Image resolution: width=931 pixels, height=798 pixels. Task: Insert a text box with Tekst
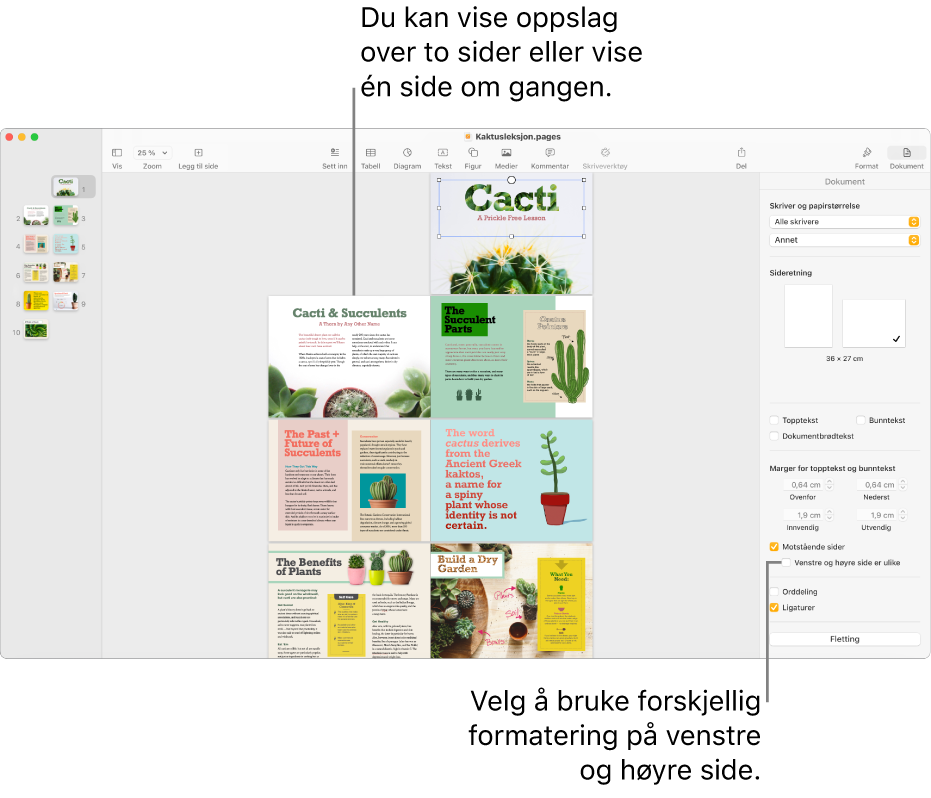[x=443, y=153]
